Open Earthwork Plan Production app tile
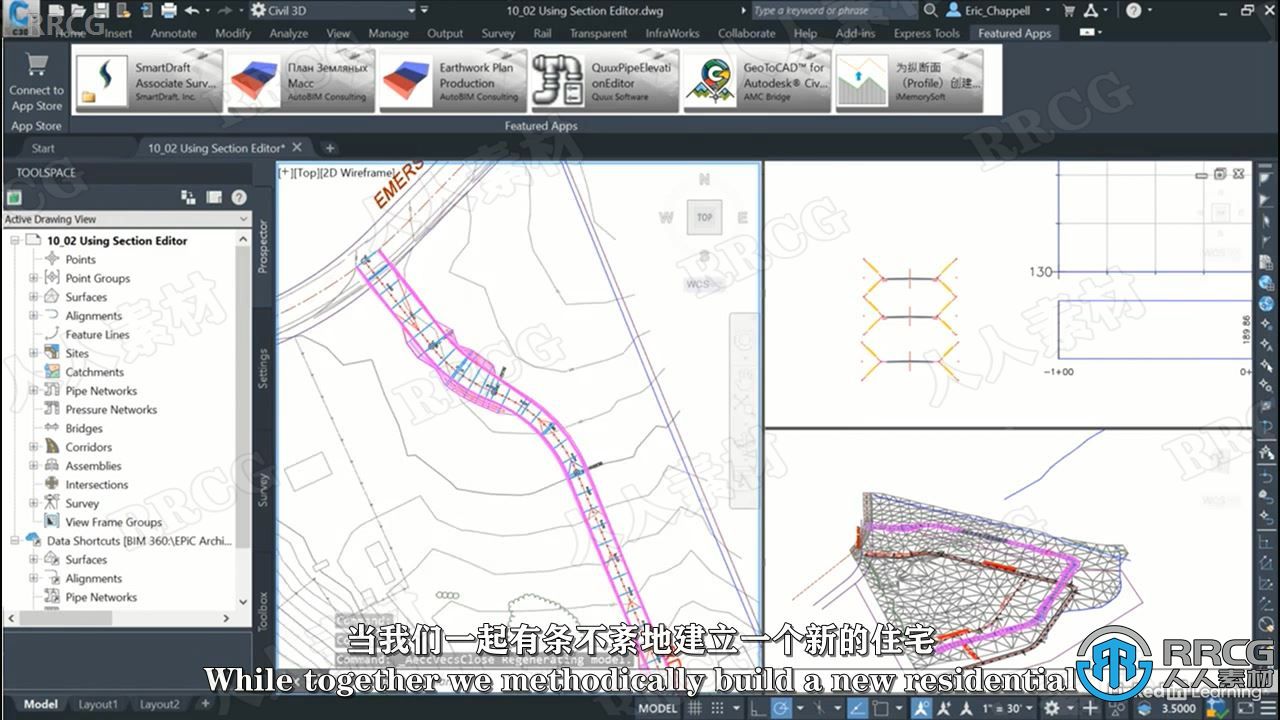Image resolution: width=1280 pixels, height=720 pixels. (x=452, y=81)
